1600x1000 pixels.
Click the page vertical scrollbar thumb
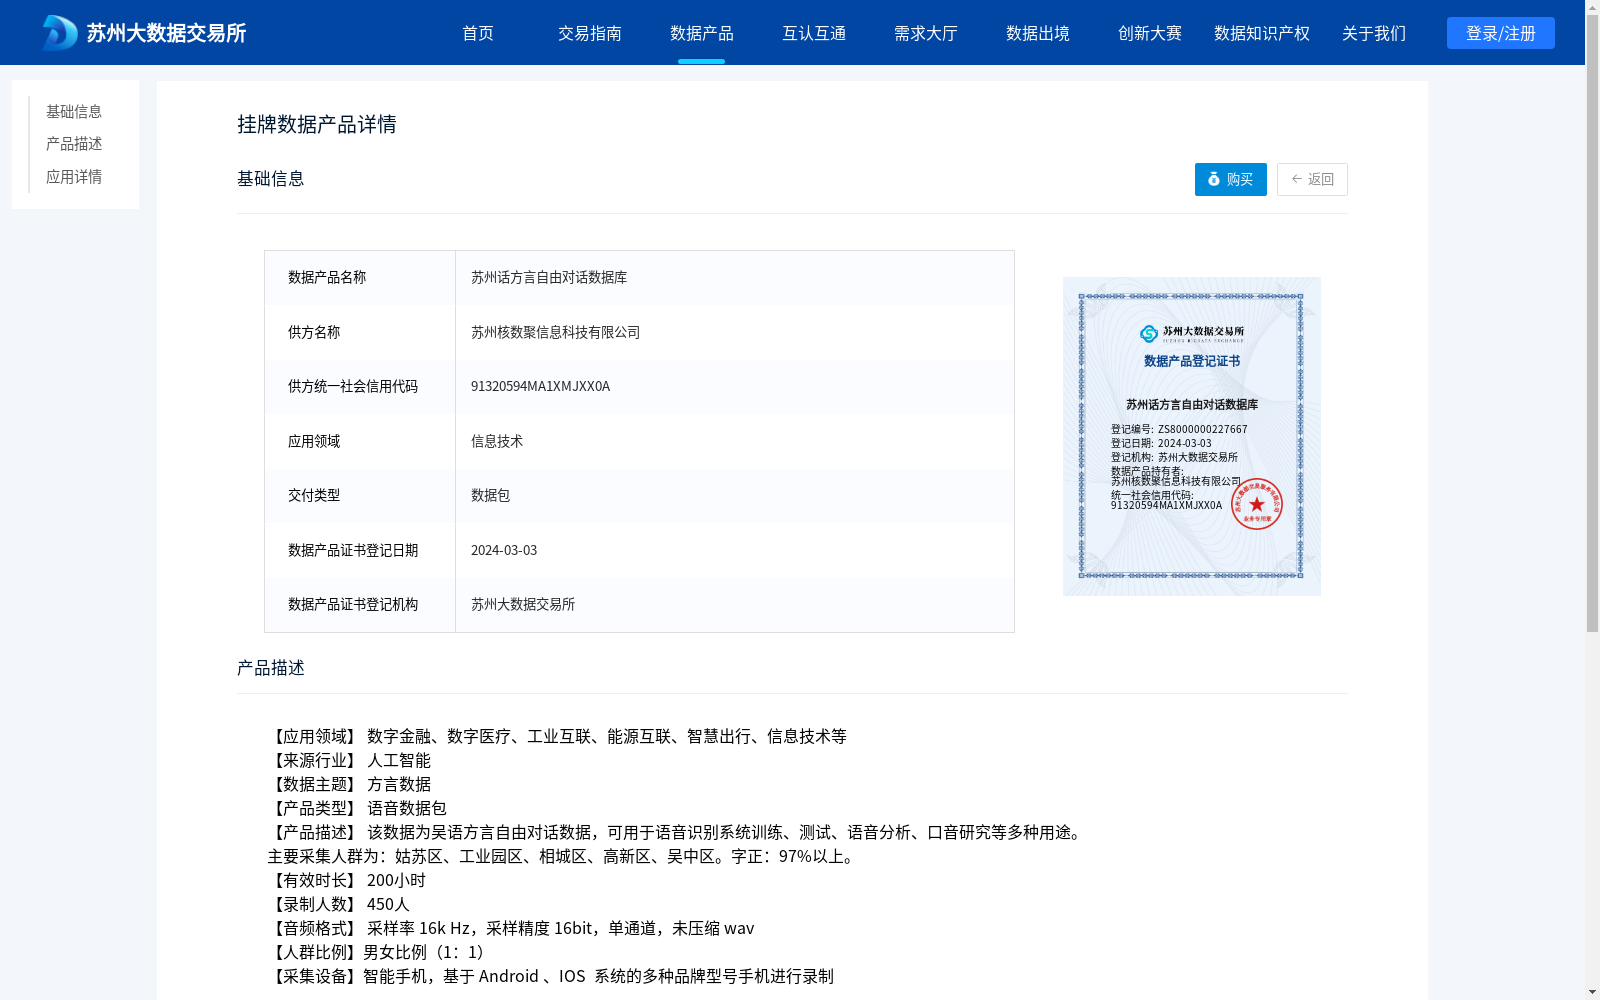point(1592,324)
